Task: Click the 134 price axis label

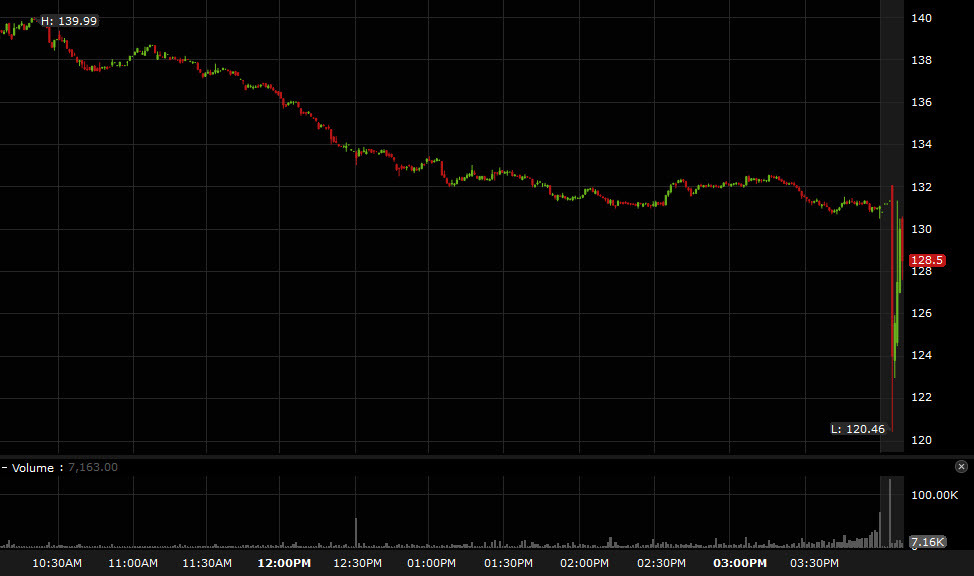Action: [x=922, y=145]
